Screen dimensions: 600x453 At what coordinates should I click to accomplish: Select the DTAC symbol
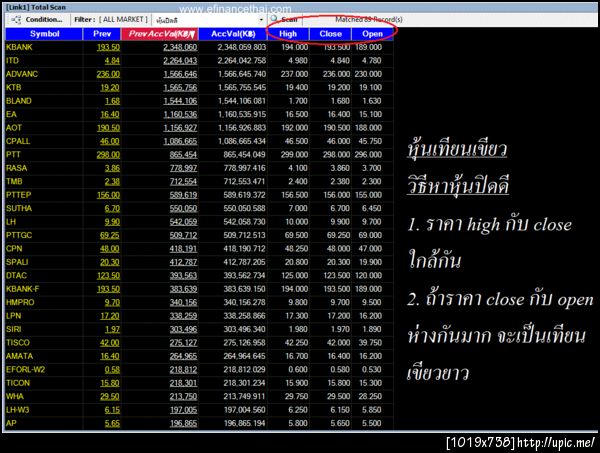(16, 275)
